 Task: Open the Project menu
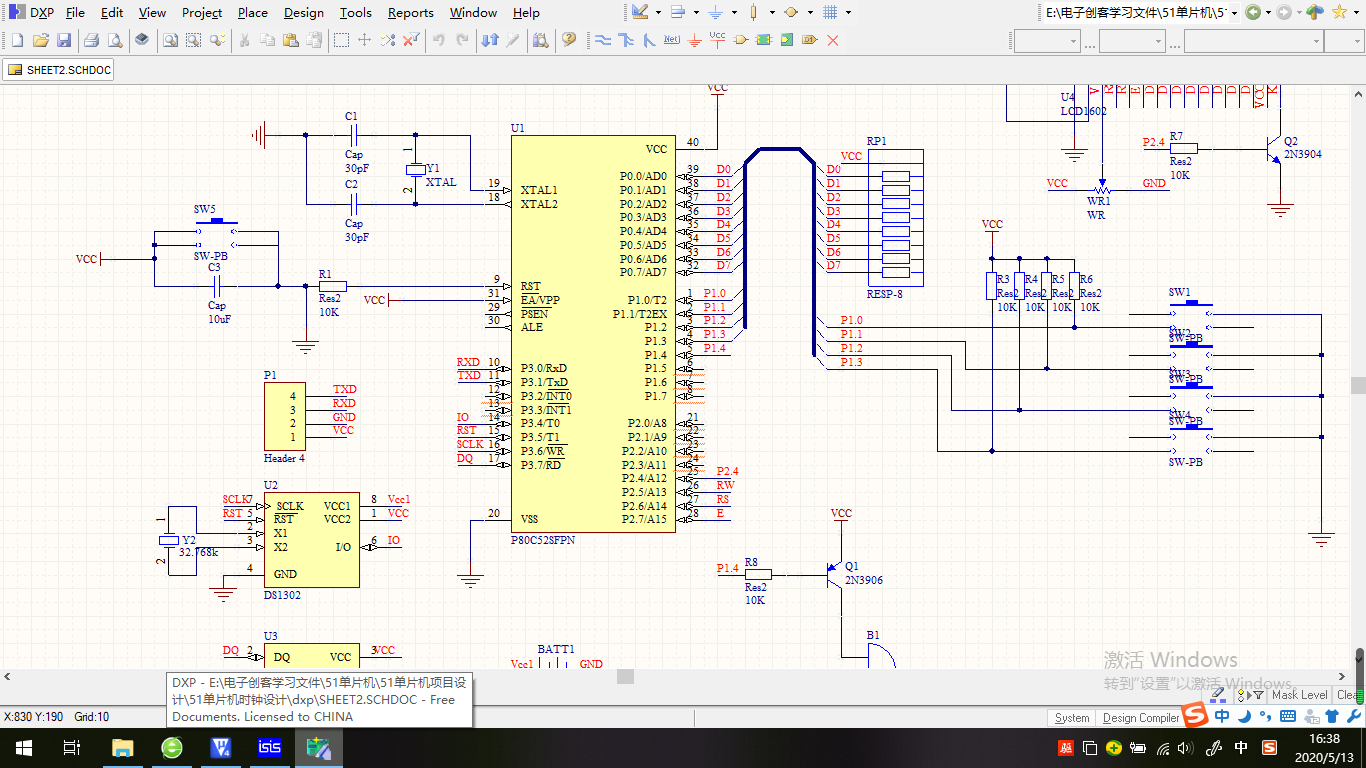pos(202,13)
